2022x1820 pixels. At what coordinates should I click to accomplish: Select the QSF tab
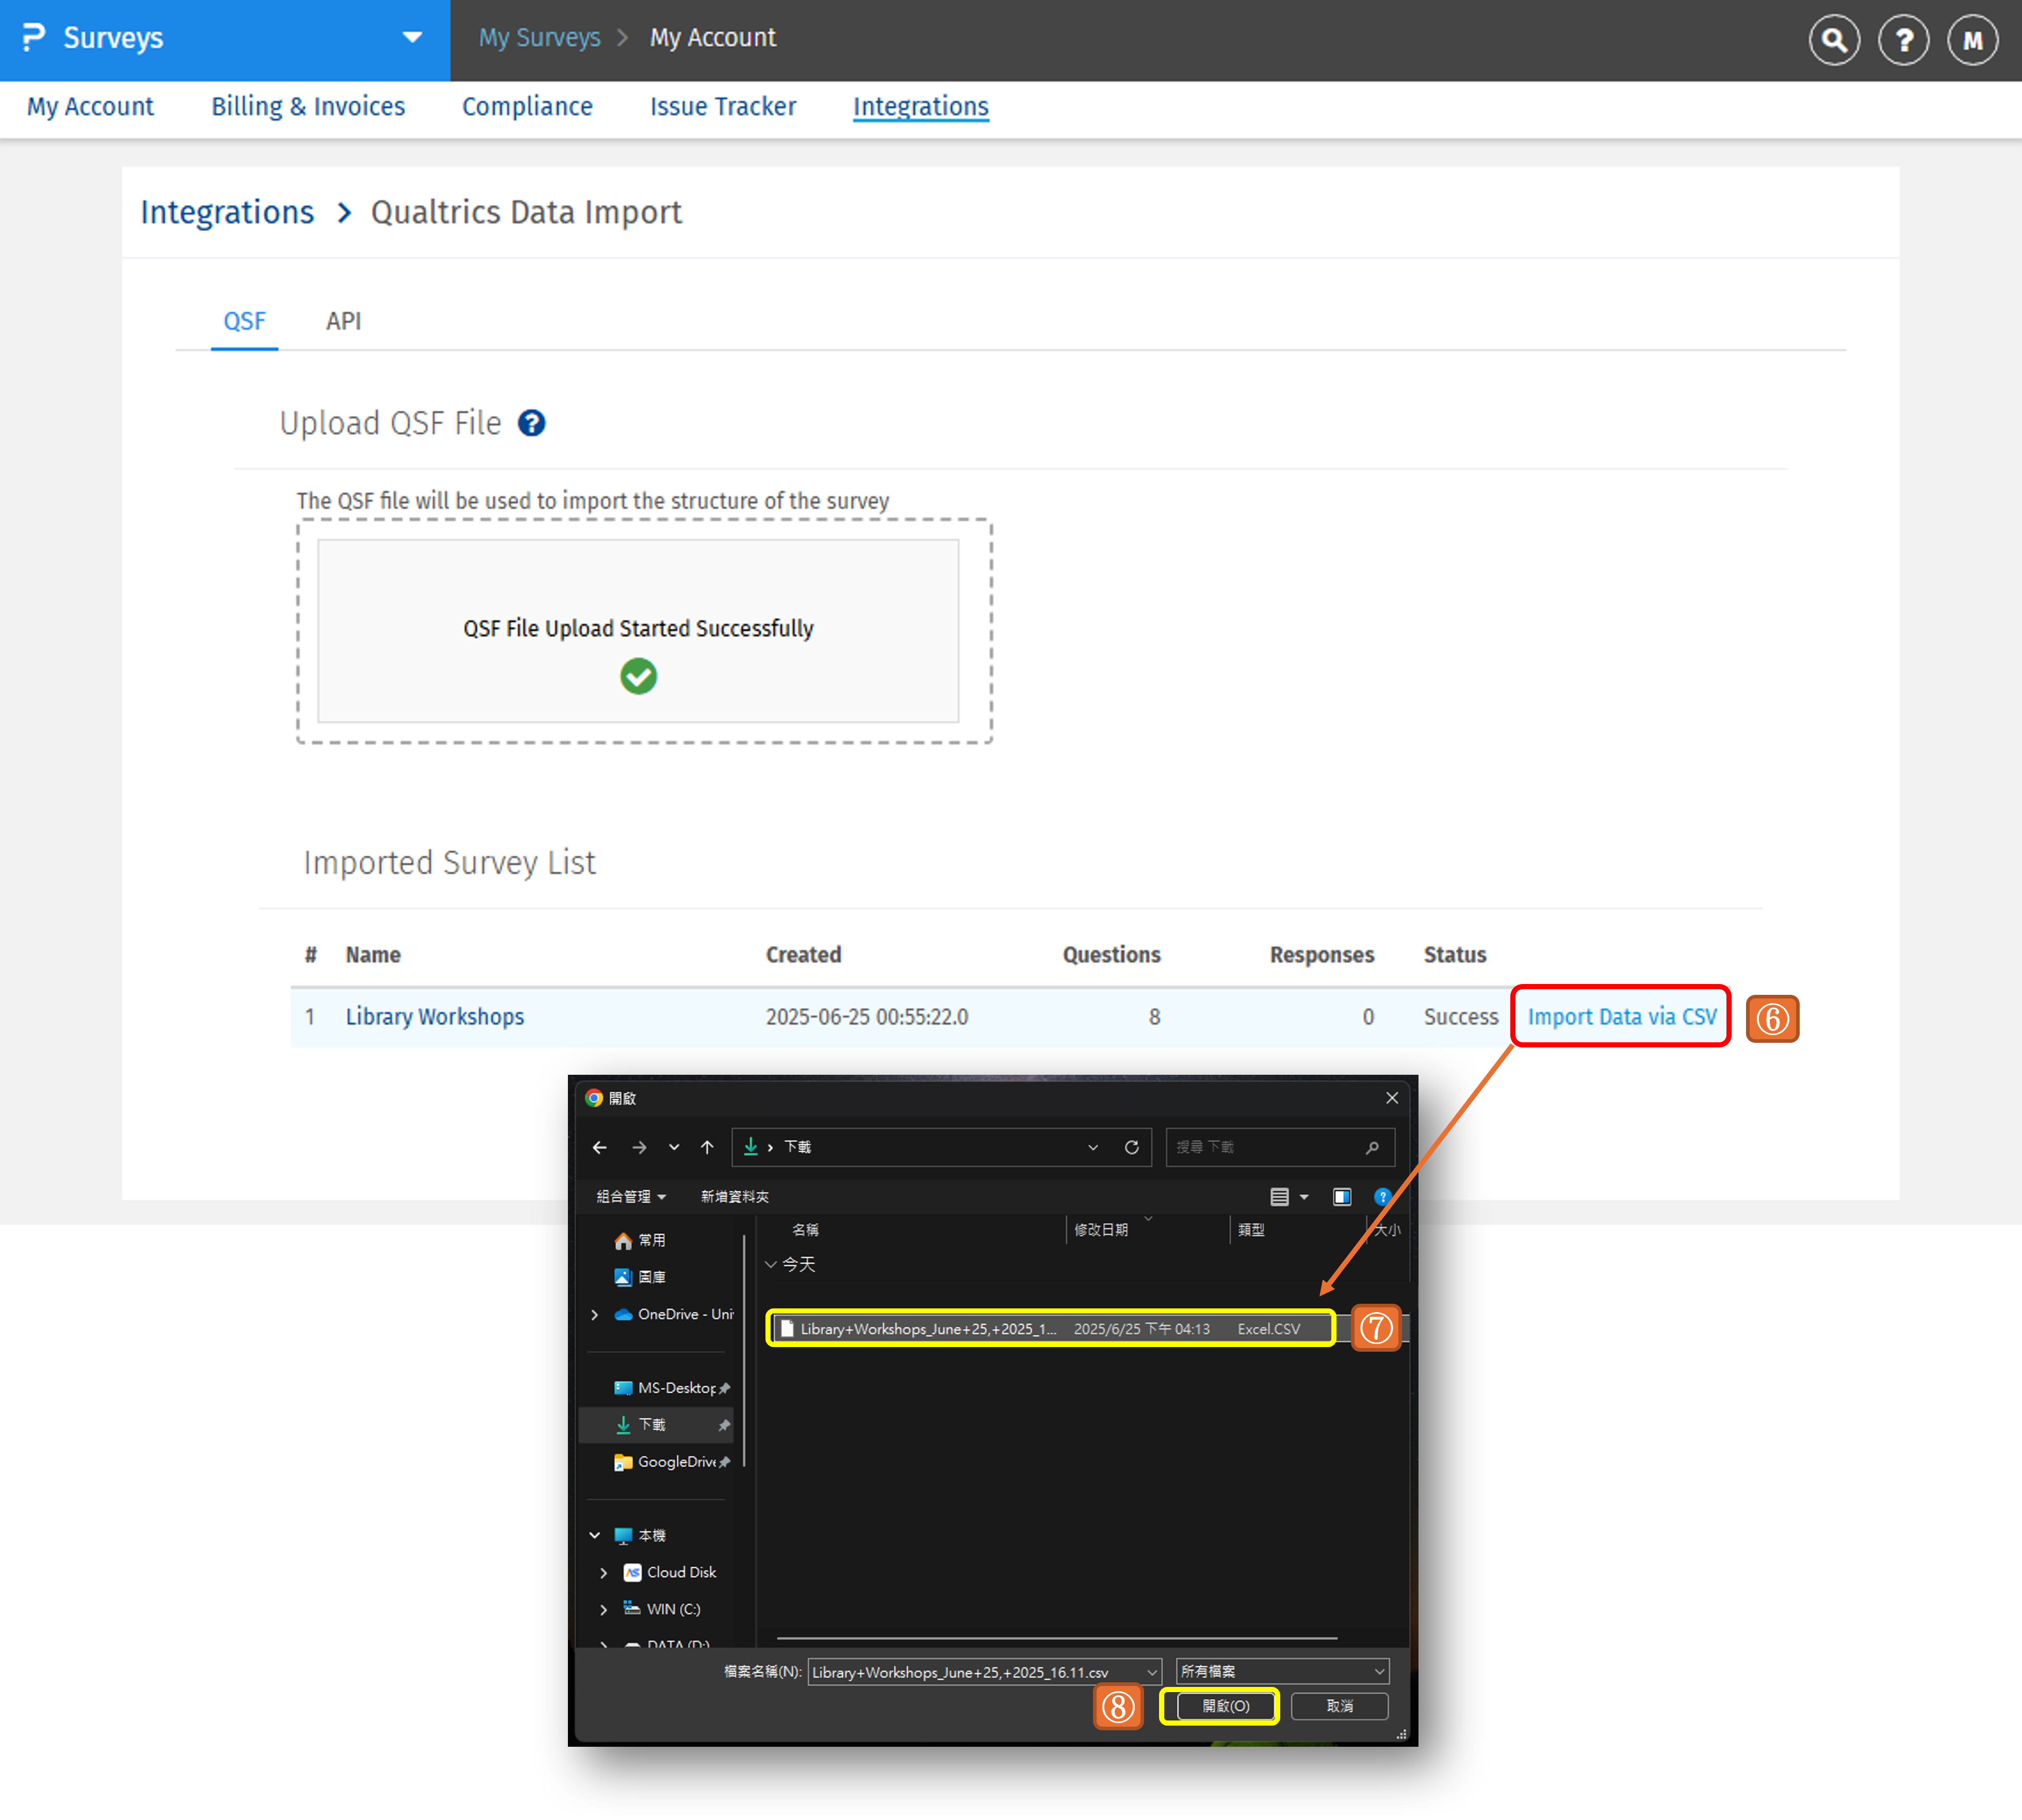pyautogui.click(x=244, y=321)
